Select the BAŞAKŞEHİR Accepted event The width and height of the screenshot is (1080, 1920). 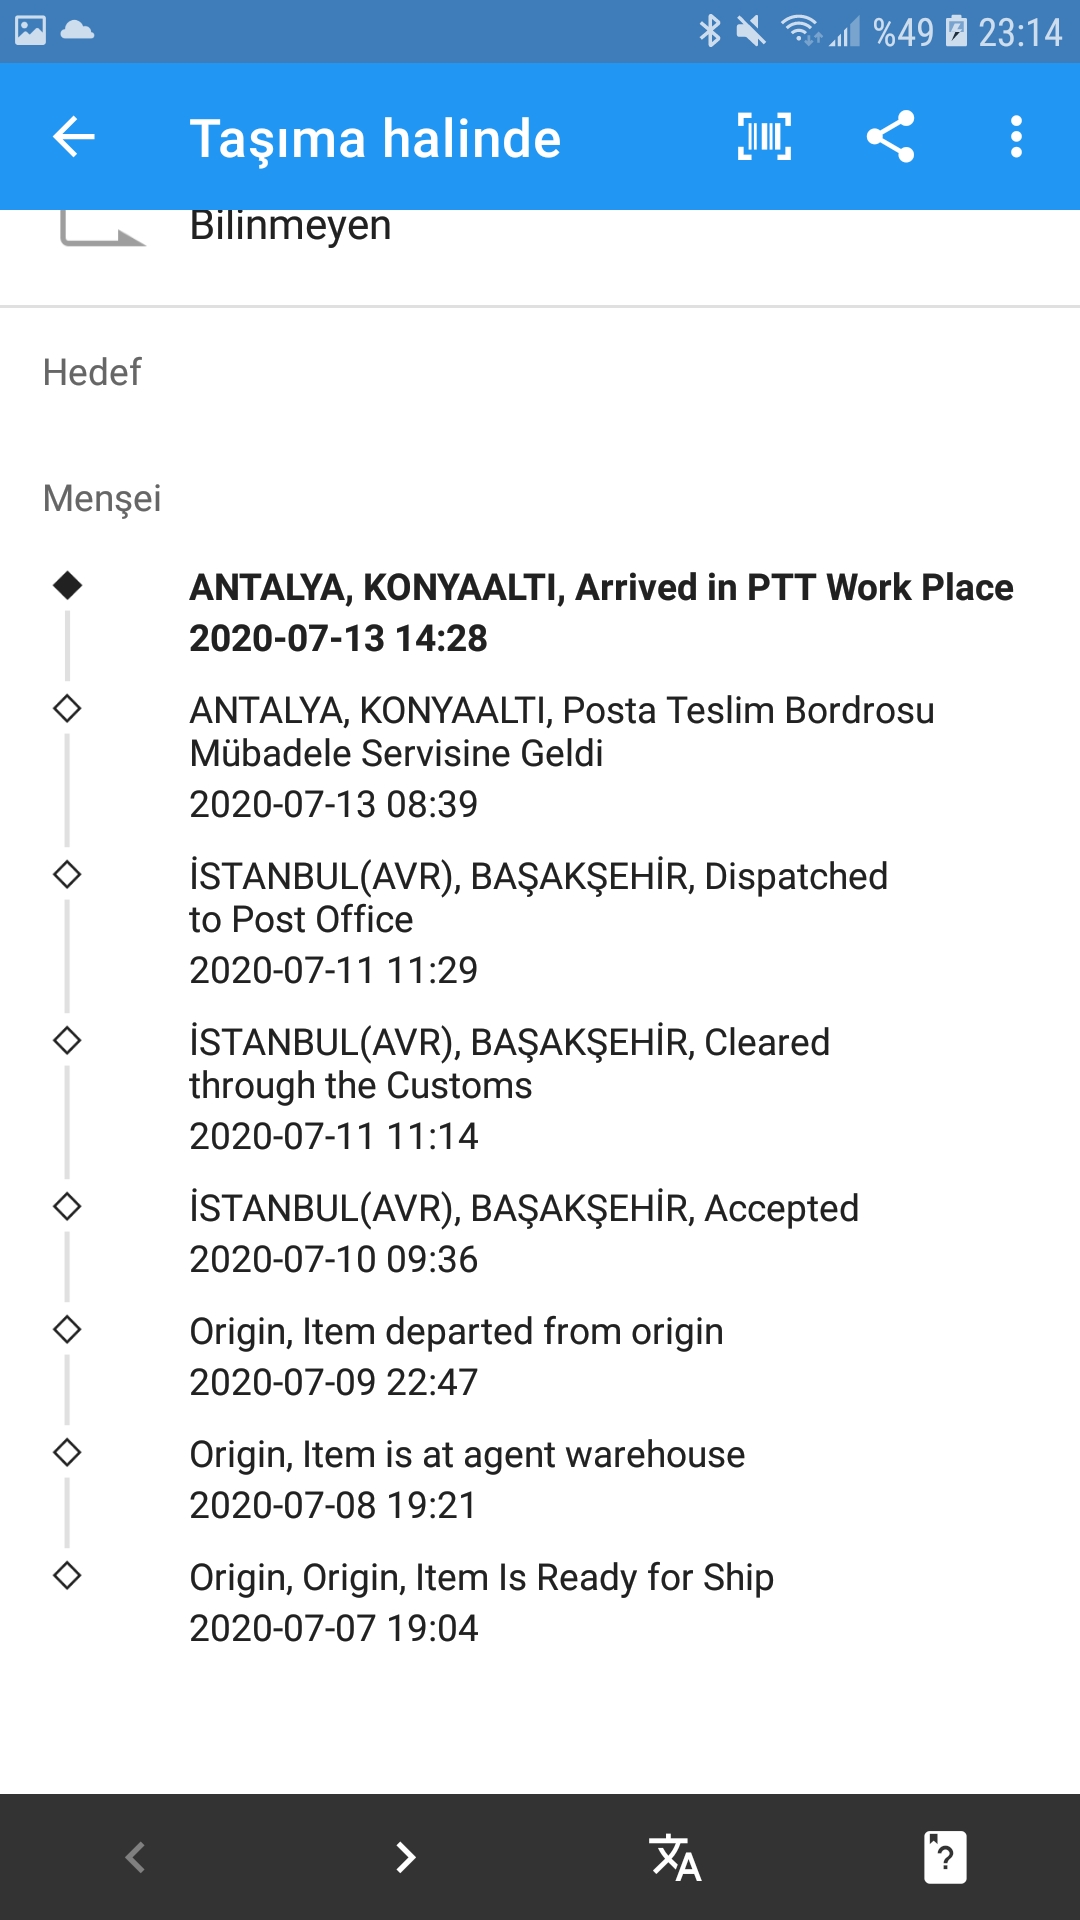[x=524, y=1233]
